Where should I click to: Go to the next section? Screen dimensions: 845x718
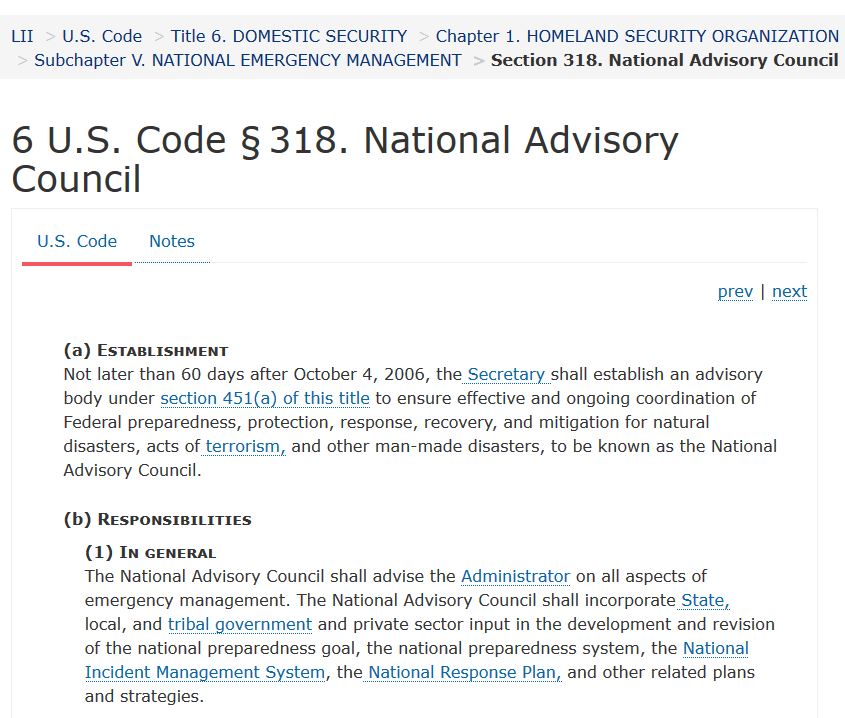tap(789, 291)
